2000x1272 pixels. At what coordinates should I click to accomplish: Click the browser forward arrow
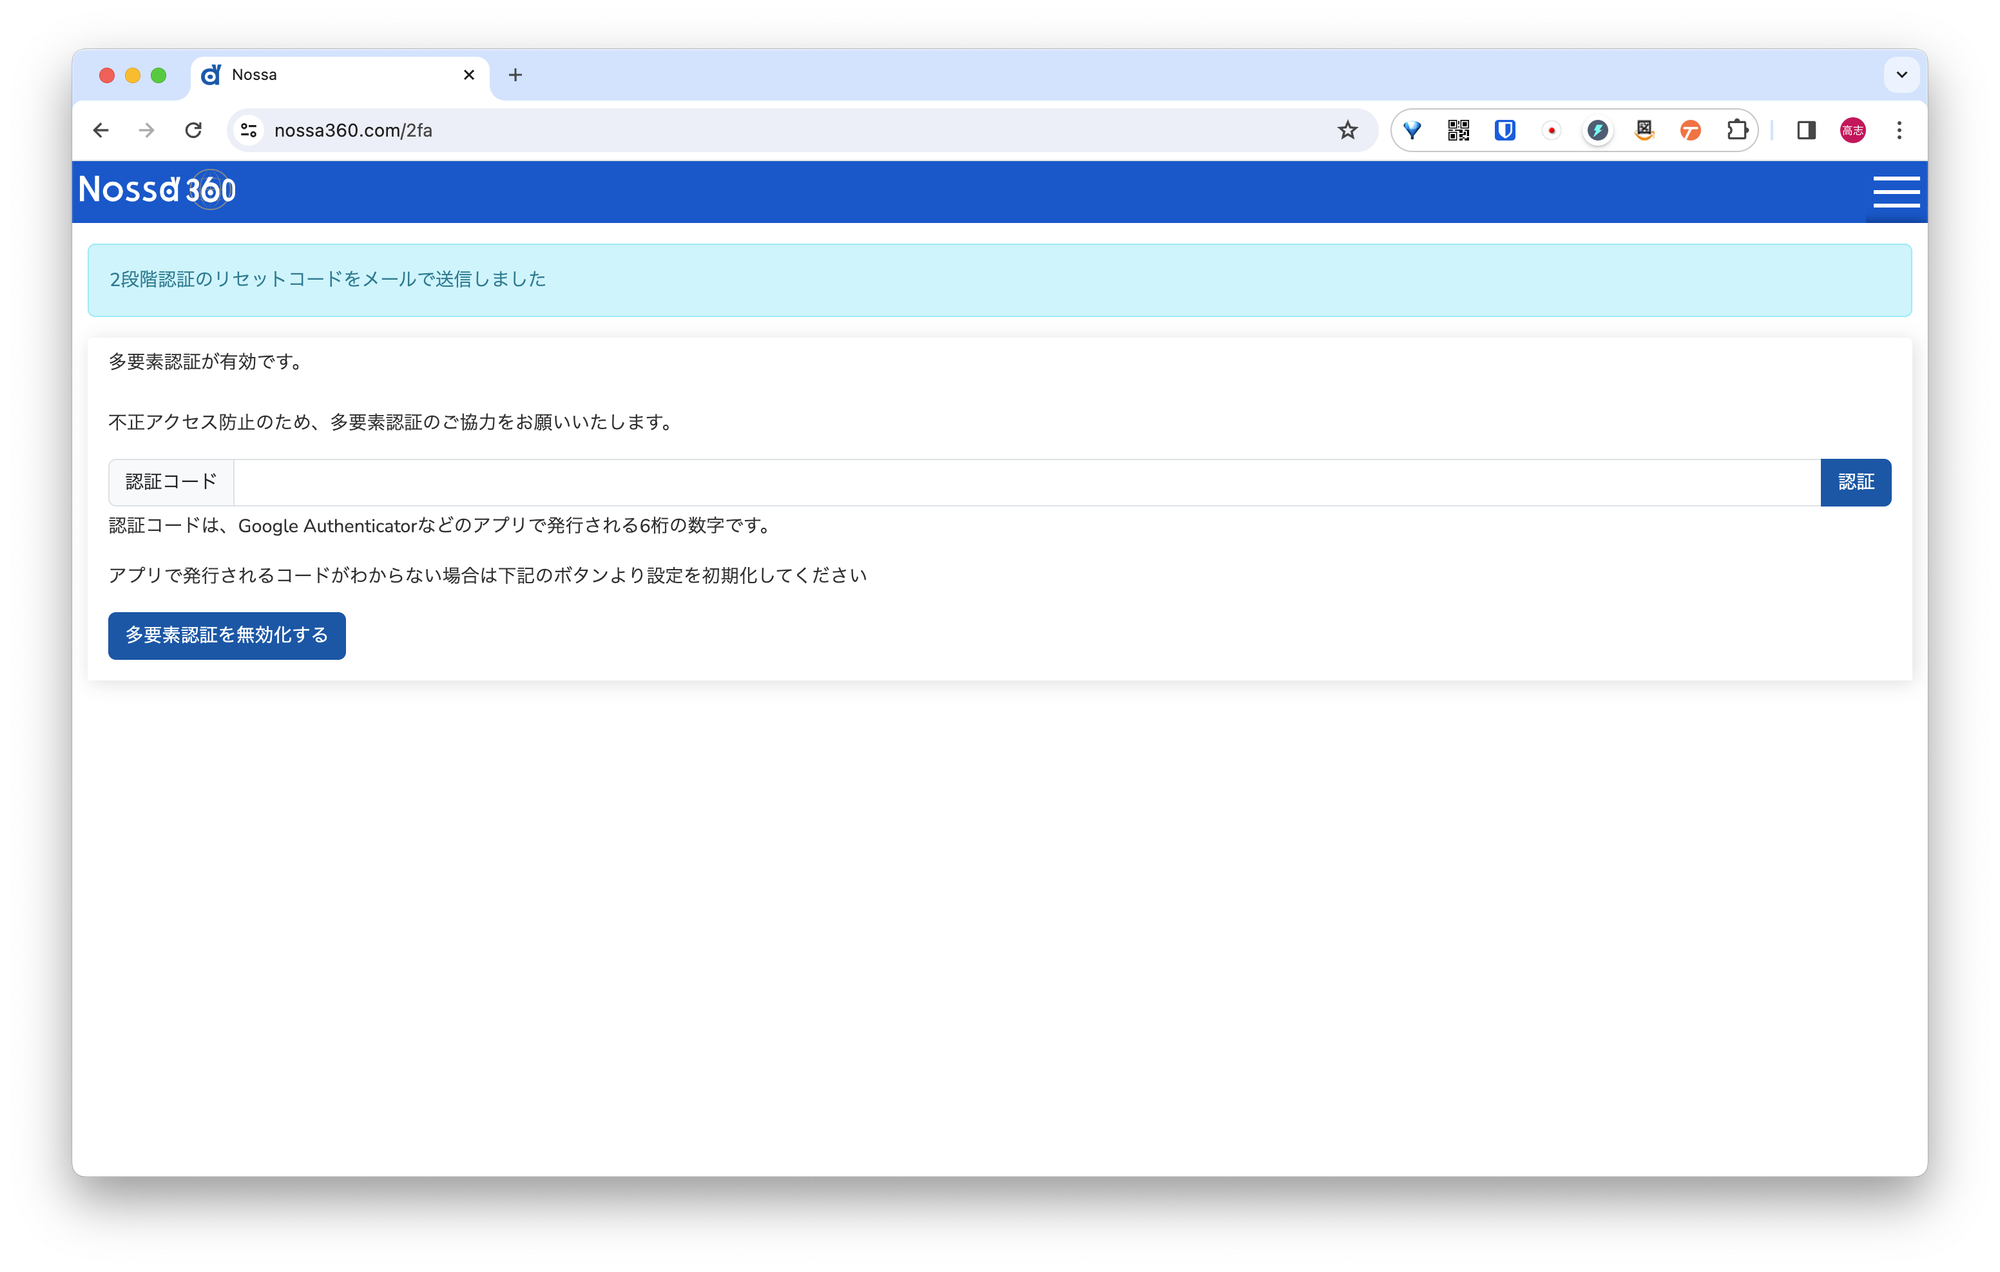(x=147, y=130)
